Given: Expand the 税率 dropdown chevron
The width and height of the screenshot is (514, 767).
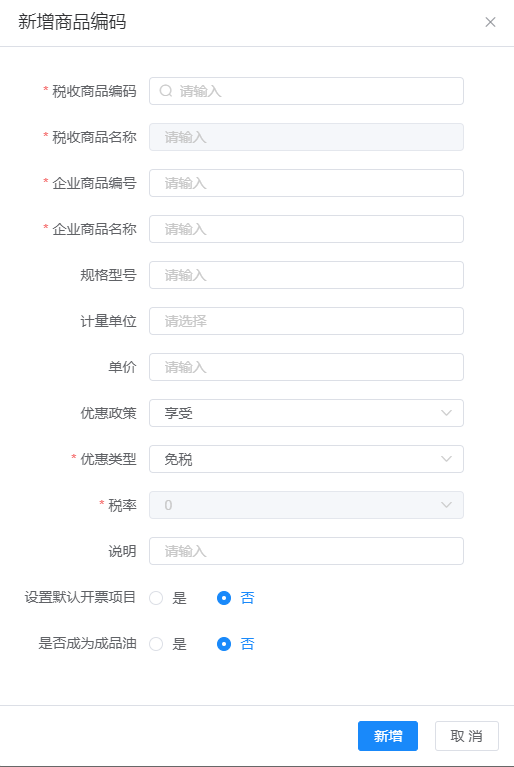Looking at the screenshot, I should coord(446,505).
